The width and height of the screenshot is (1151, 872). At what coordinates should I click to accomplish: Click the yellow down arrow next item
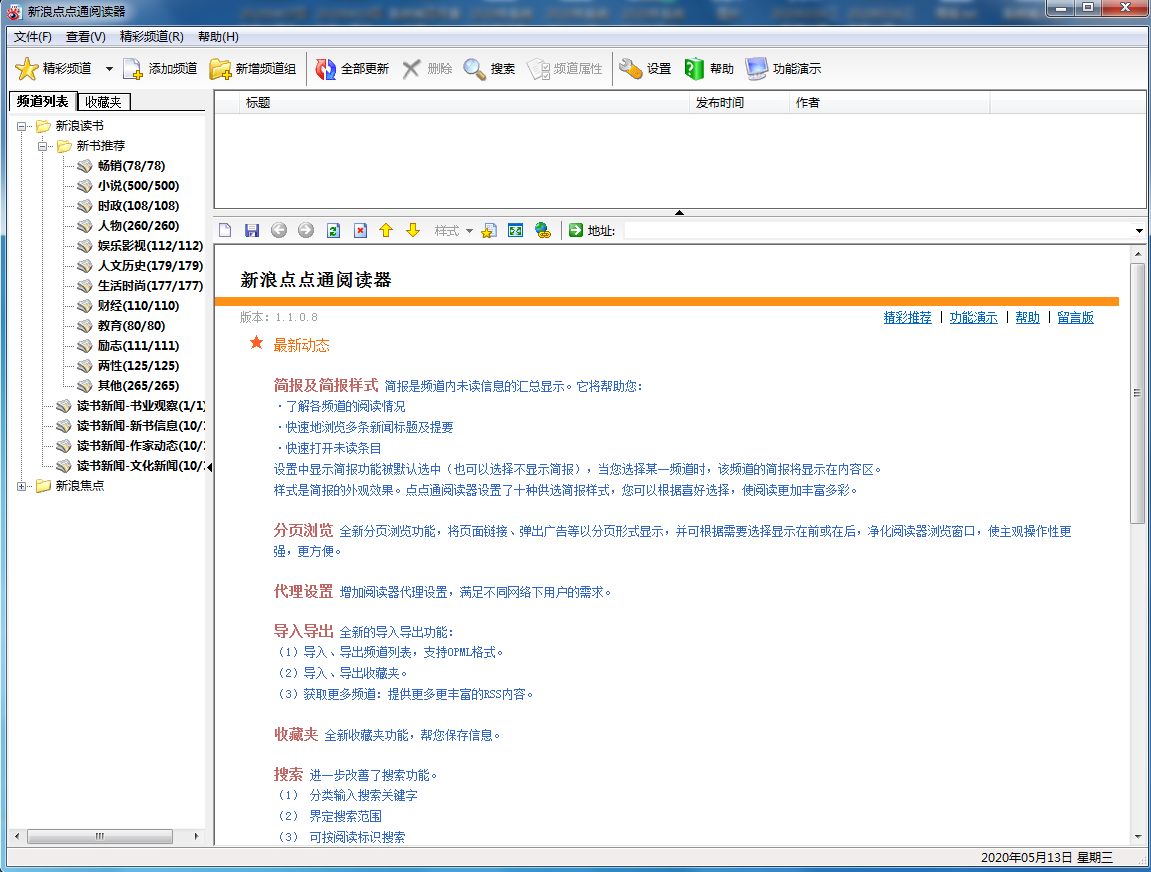click(413, 230)
